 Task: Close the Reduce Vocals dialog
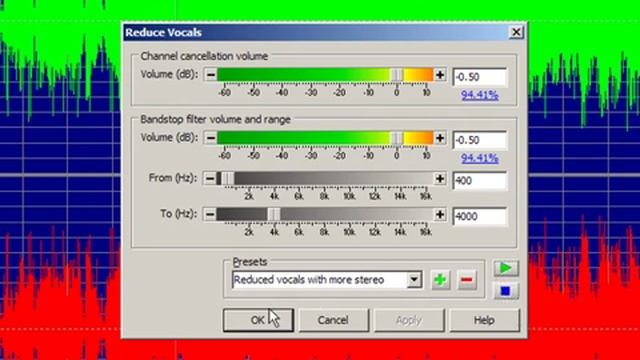(516, 32)
